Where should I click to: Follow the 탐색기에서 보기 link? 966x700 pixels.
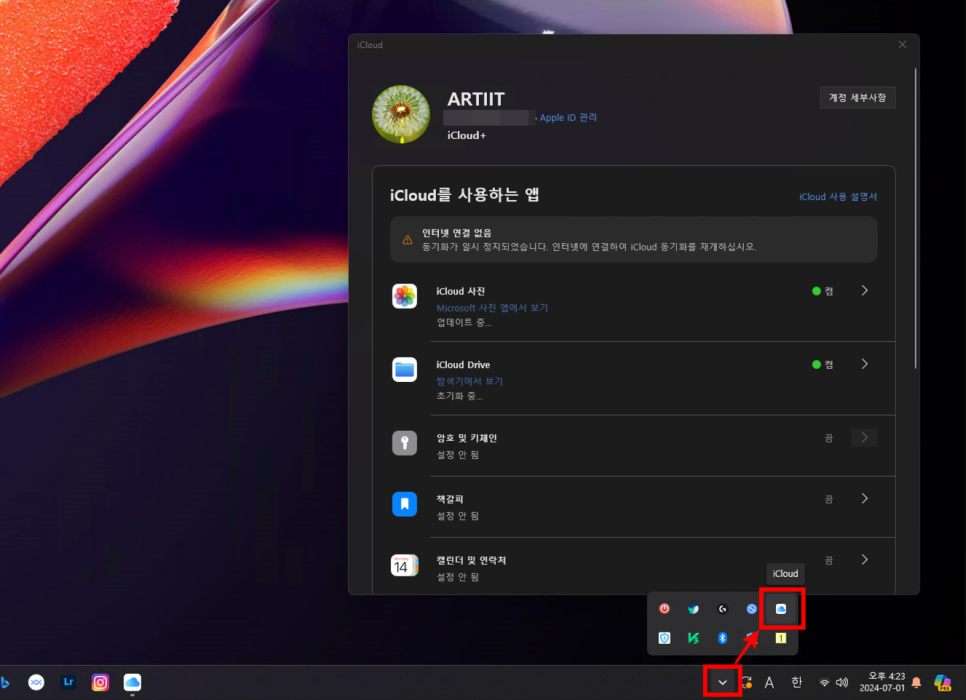click(x=469, y=381)
